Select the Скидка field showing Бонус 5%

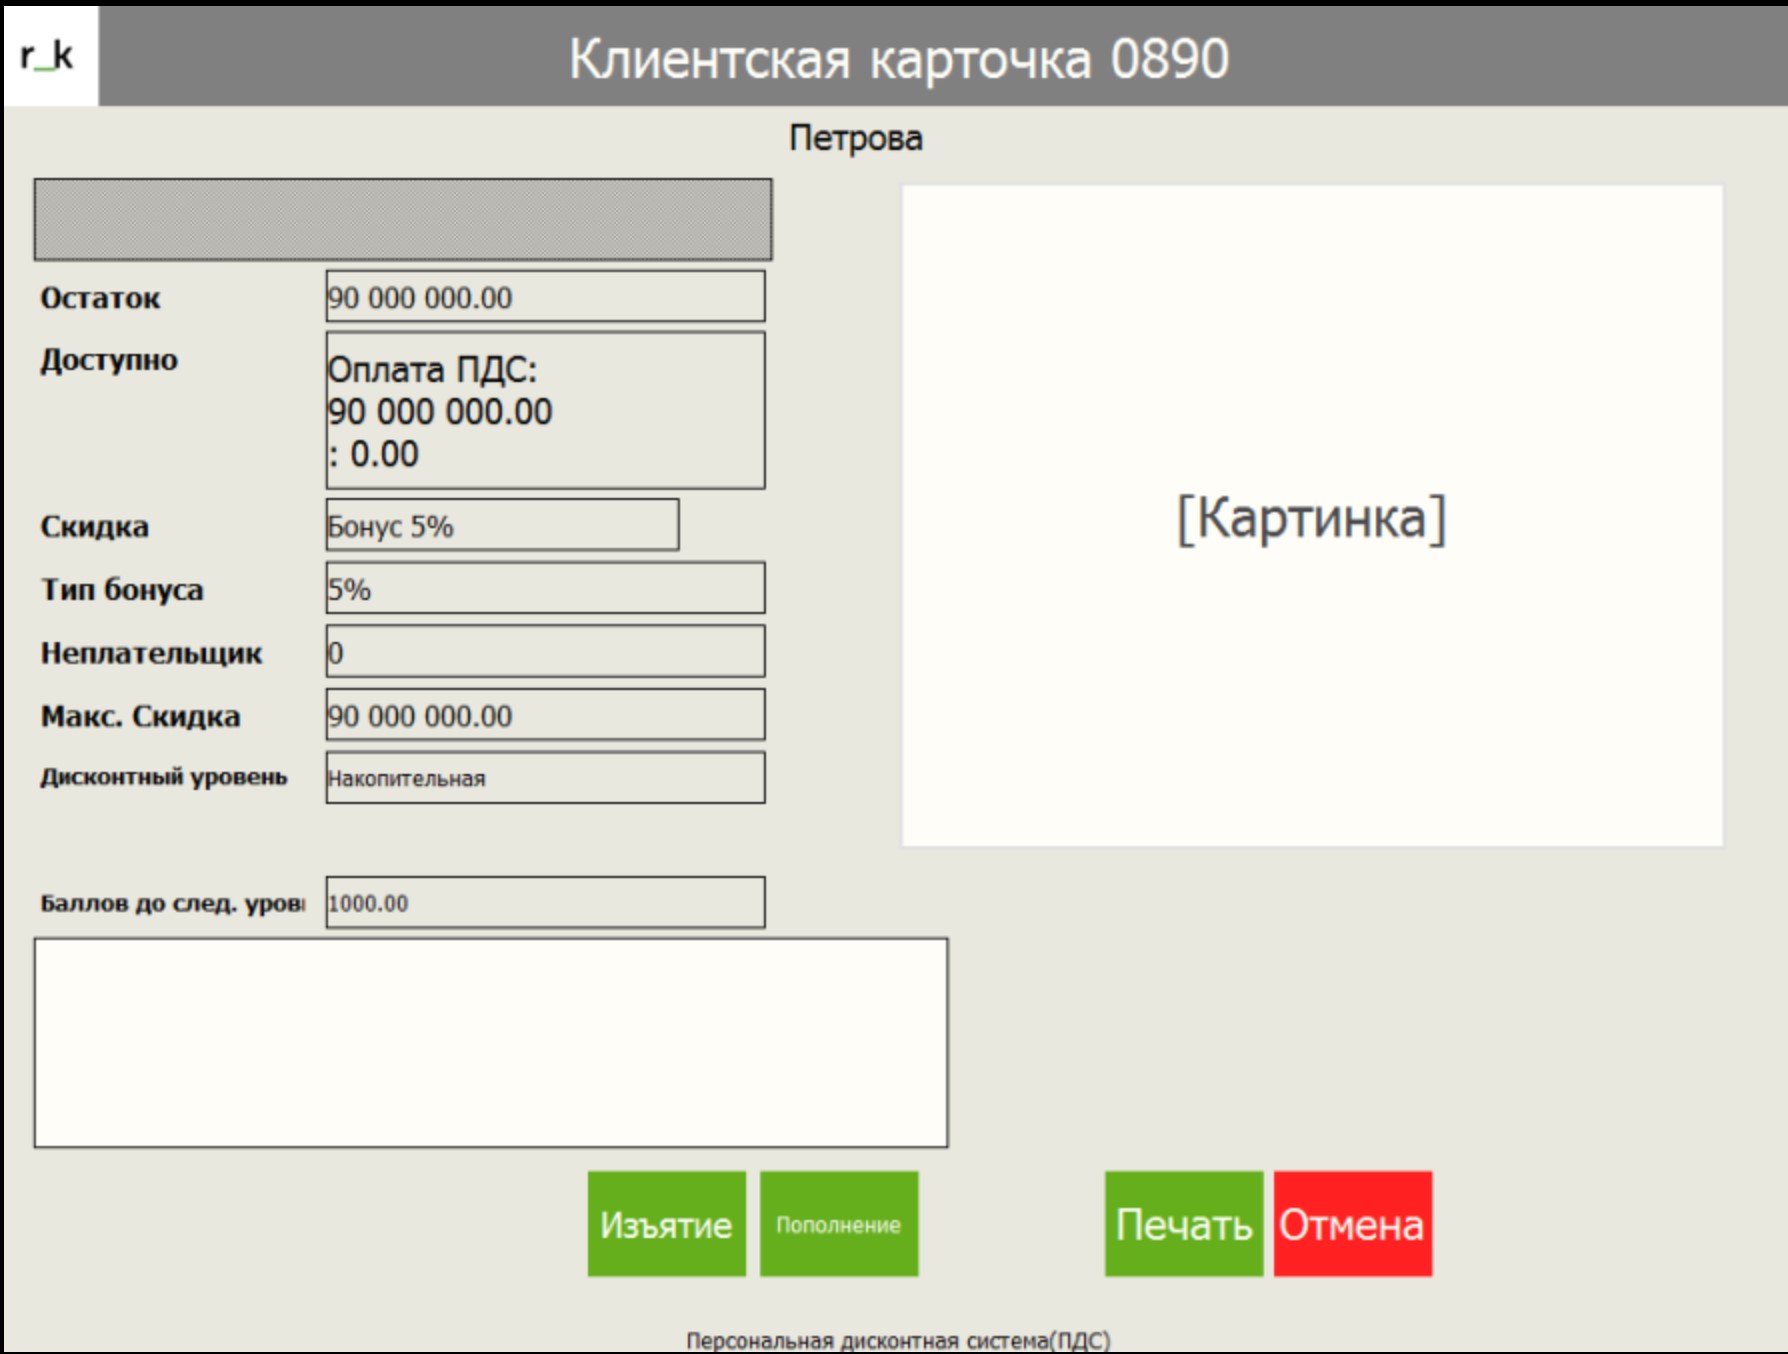[x=502, y=525]
